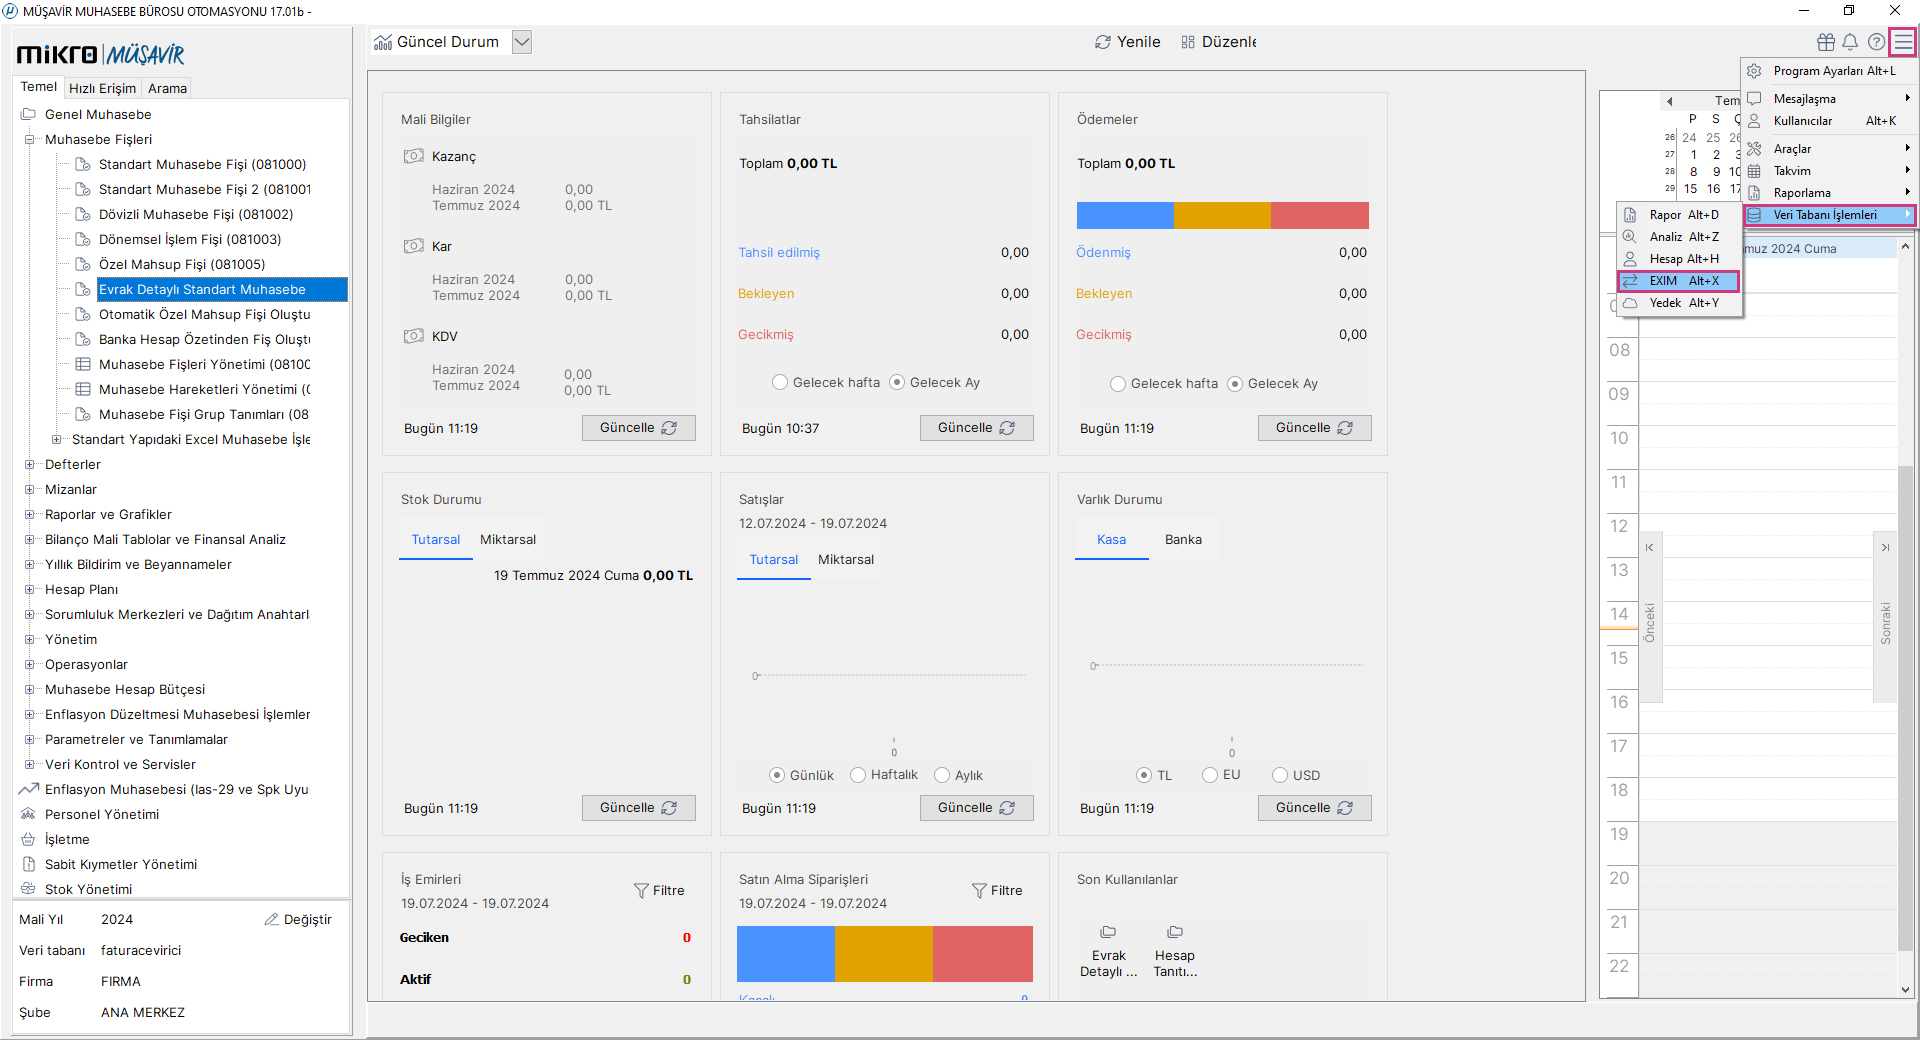This screenshot has height=1040, width=1920.
Task: Click the gift box icon
Action: [x=1825, y=42]
